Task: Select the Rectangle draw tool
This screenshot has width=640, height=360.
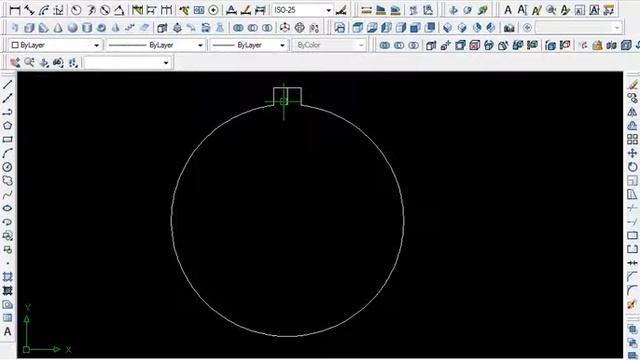Action: click(7, 140)
